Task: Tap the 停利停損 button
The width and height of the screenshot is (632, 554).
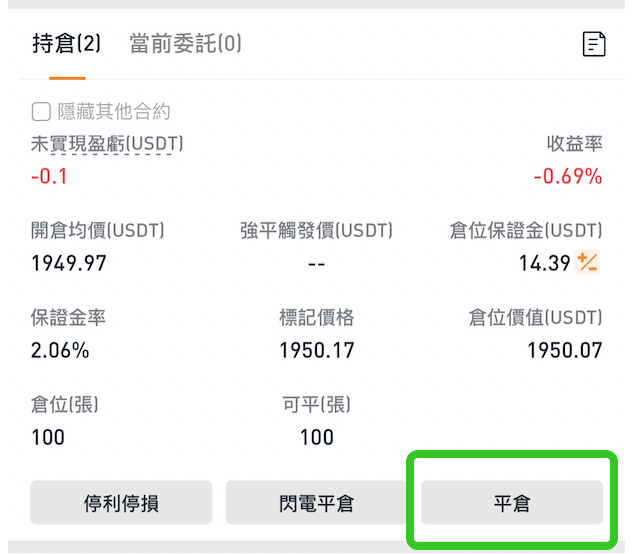Action: coord(121,502)
